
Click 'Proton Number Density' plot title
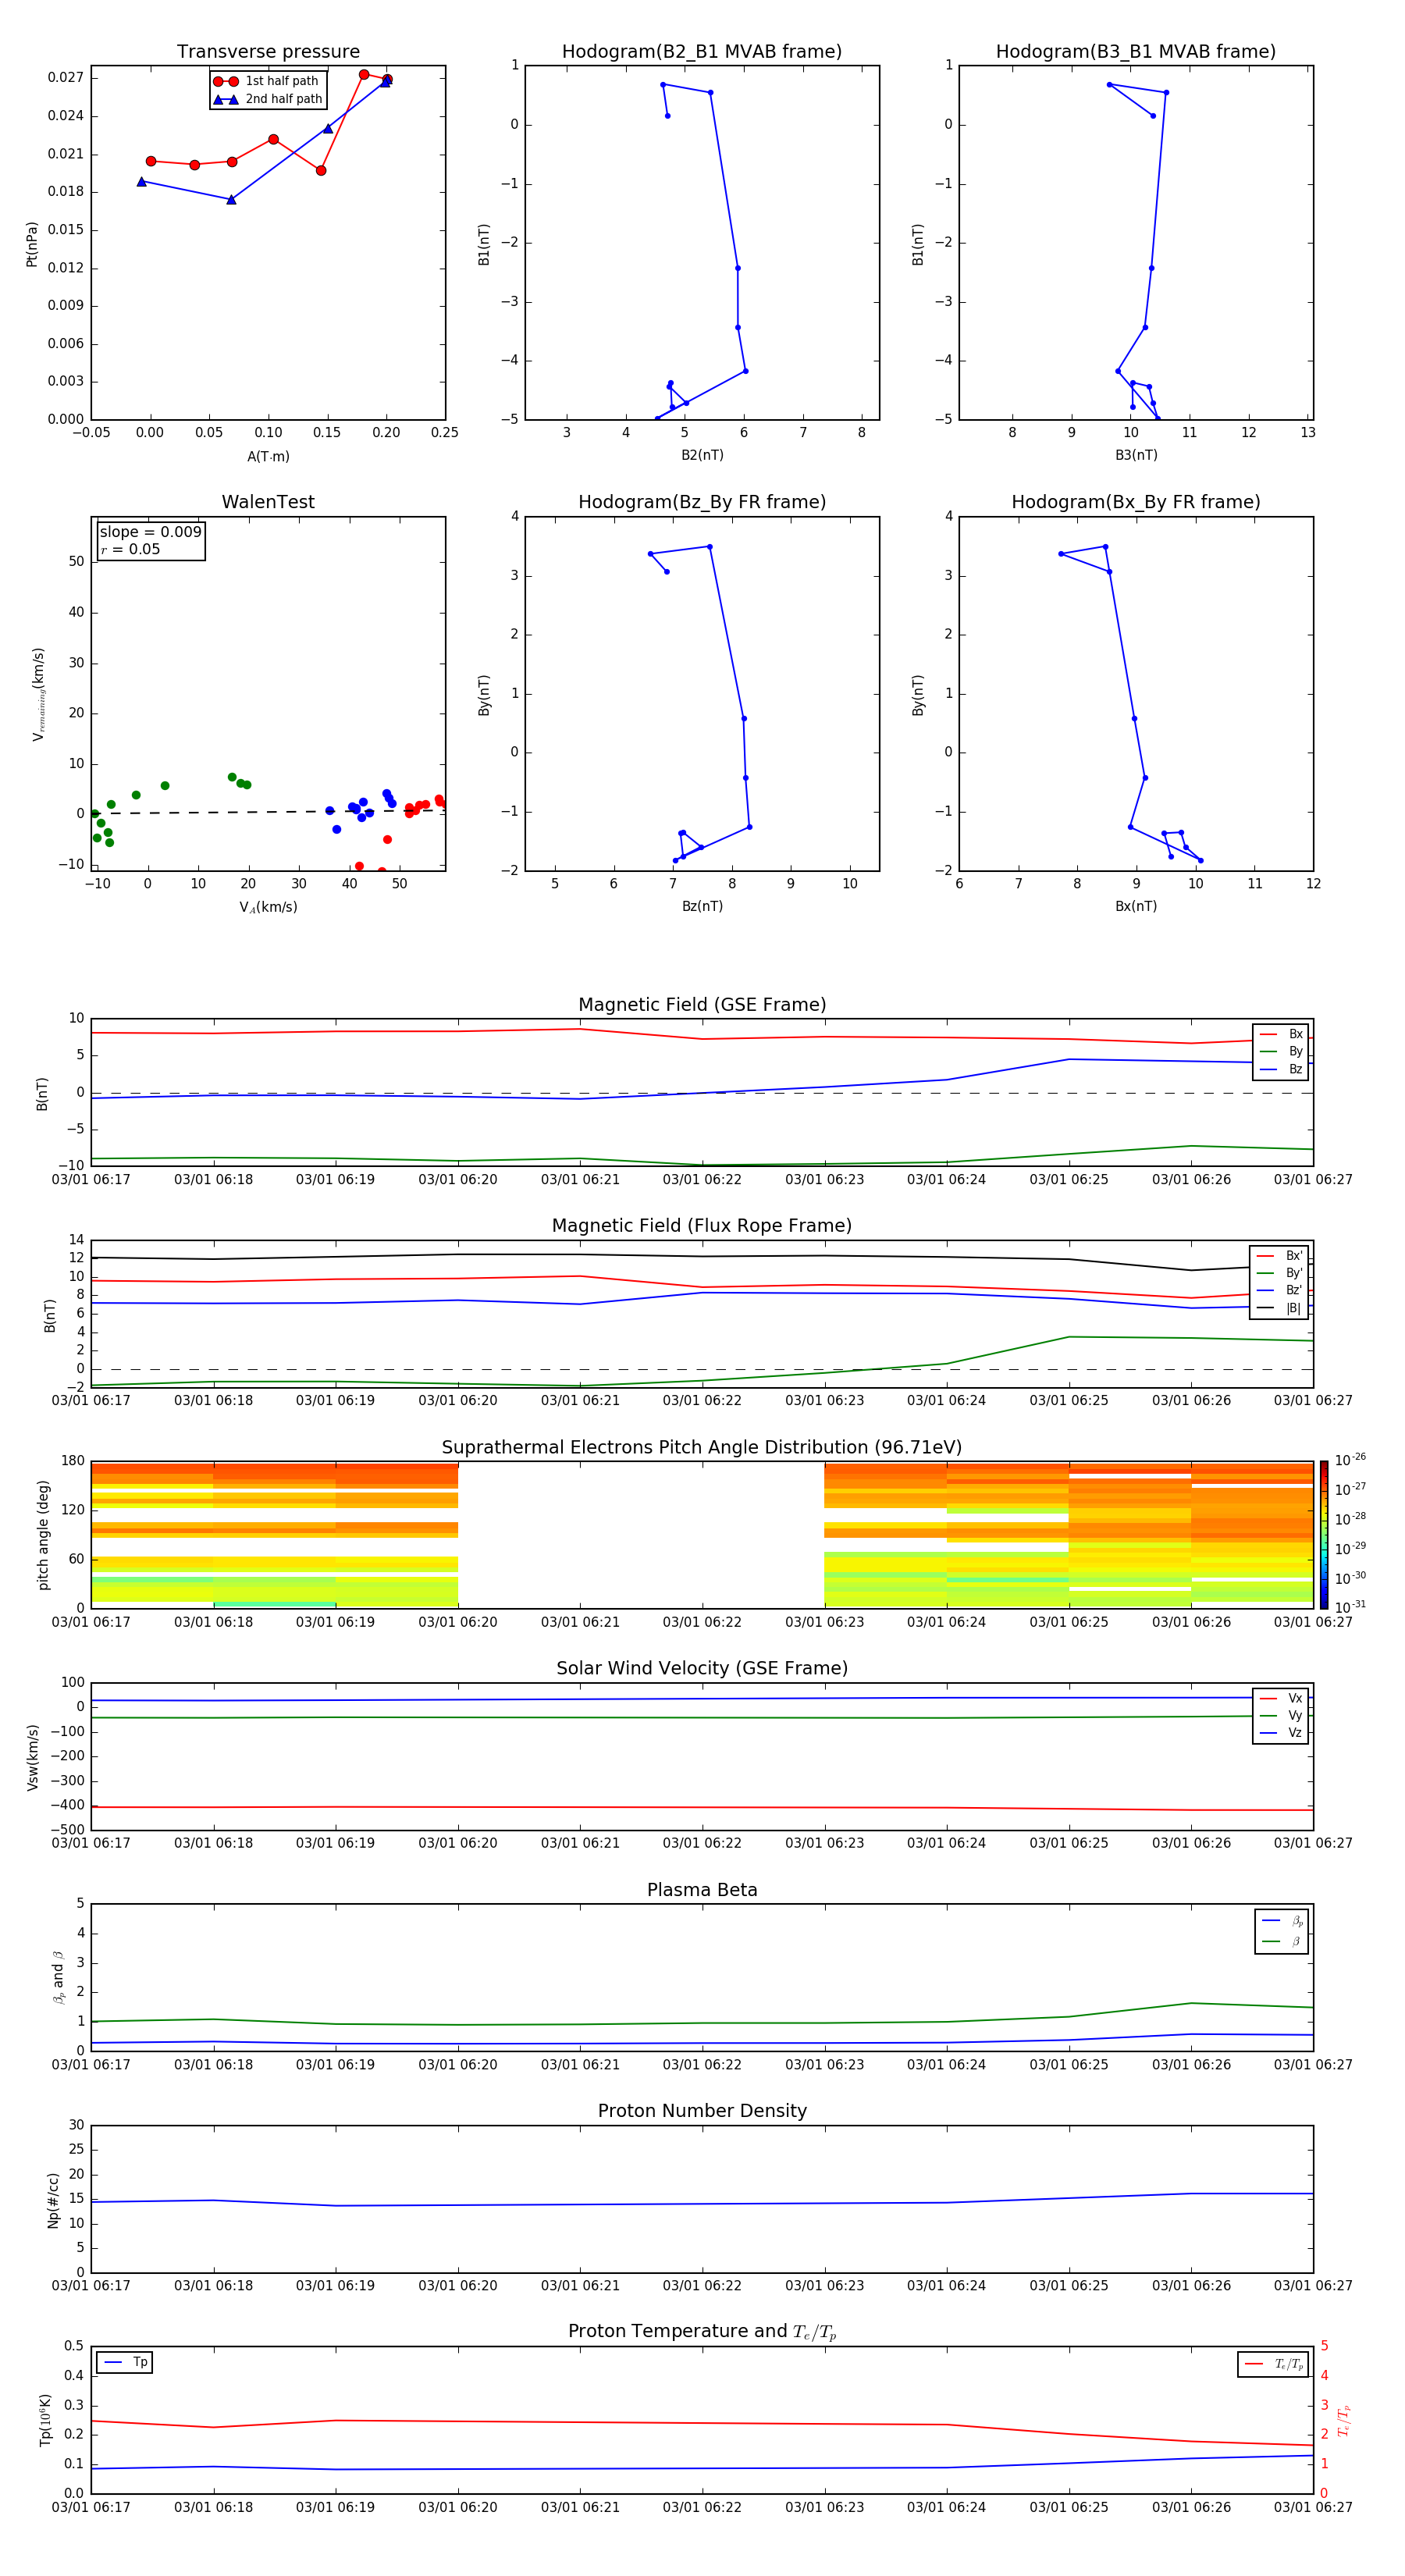pyautogui.click(x=702, y=2111)
